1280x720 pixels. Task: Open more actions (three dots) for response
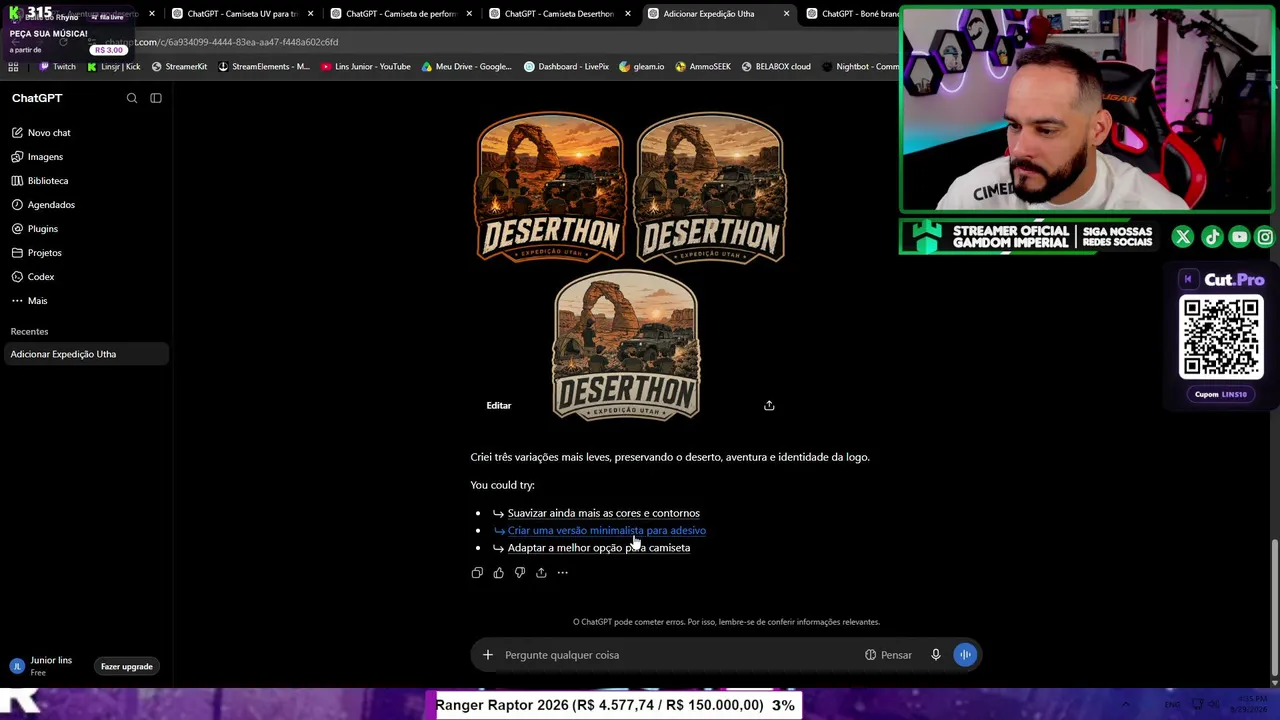[562, 573]
